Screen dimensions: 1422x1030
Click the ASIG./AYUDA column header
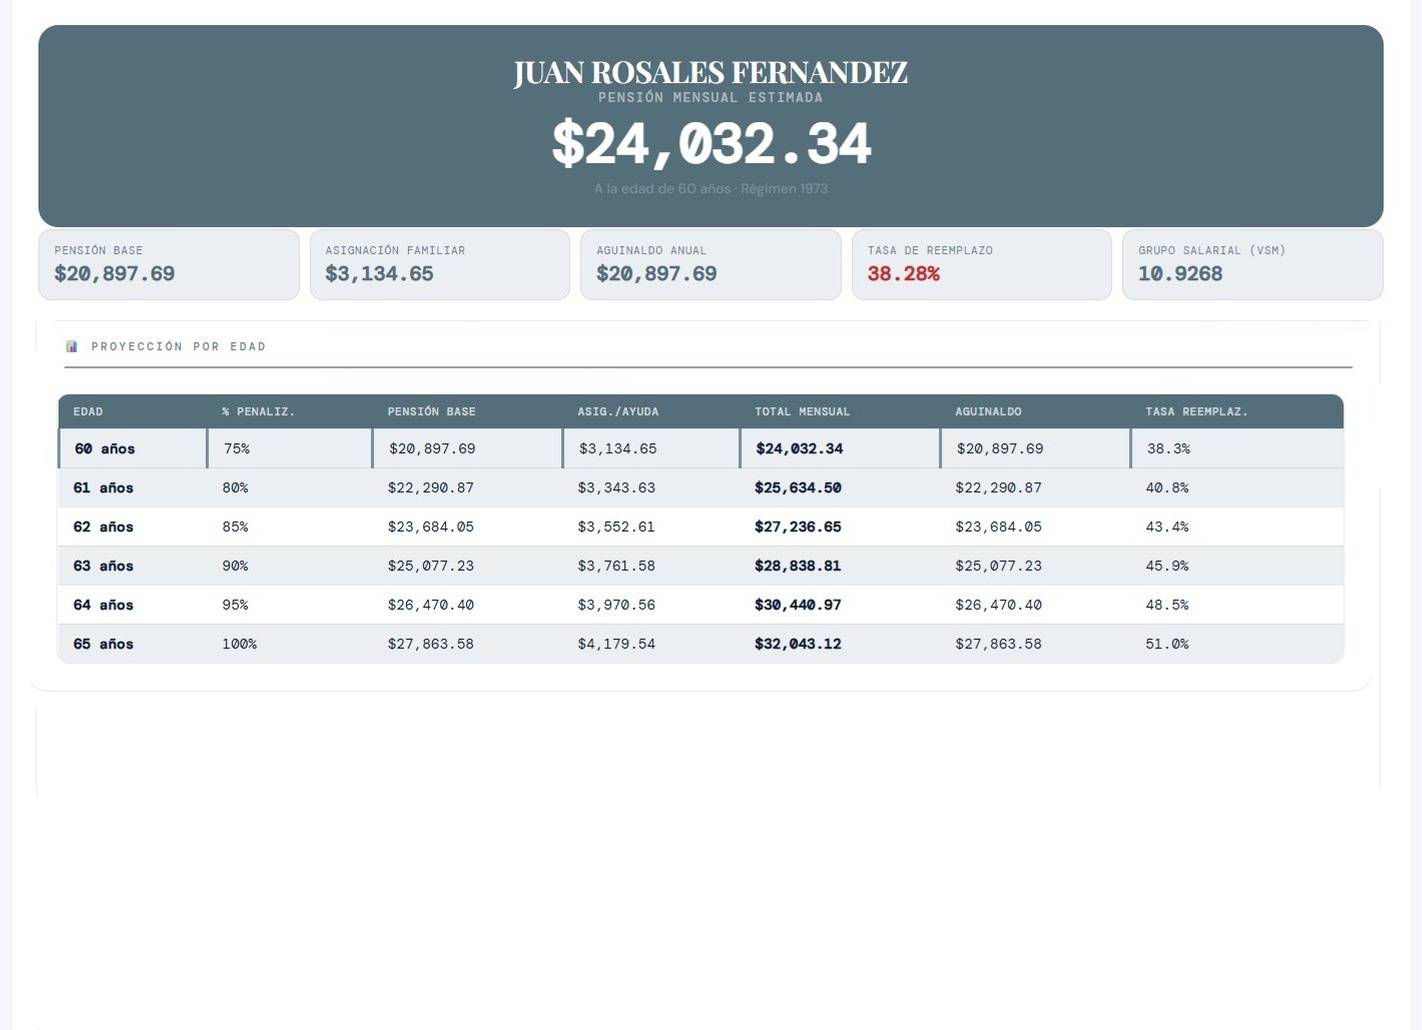[x=618, y=412]
